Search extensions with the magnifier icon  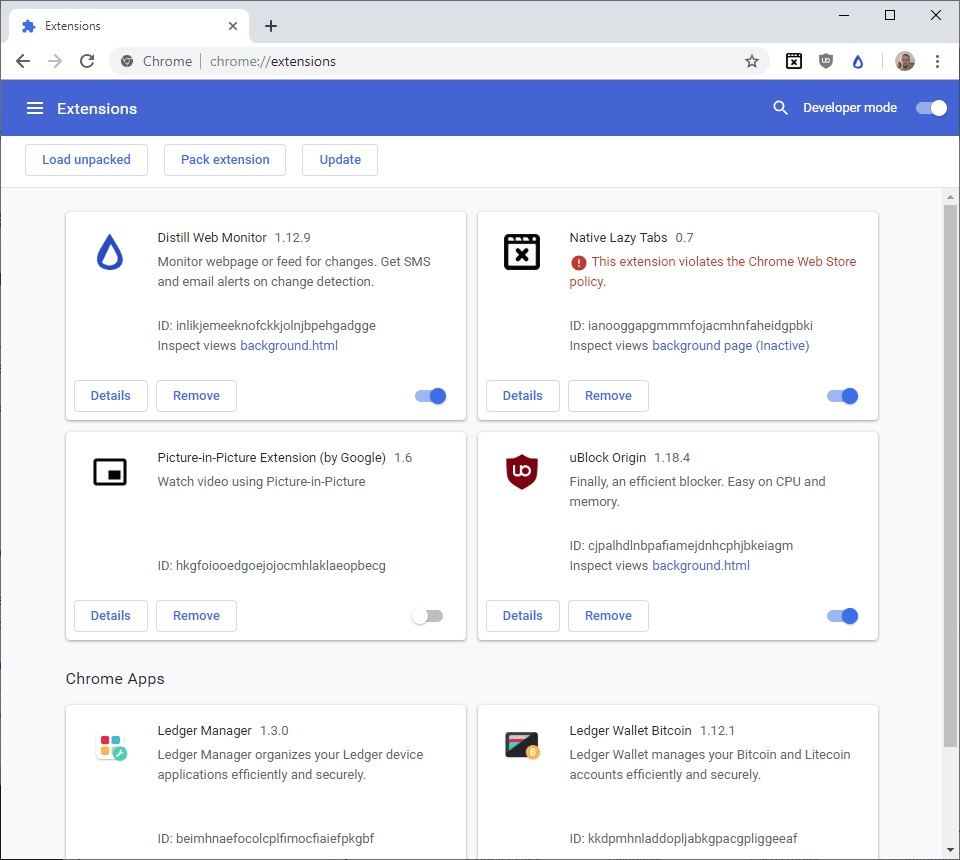point(780,108)
